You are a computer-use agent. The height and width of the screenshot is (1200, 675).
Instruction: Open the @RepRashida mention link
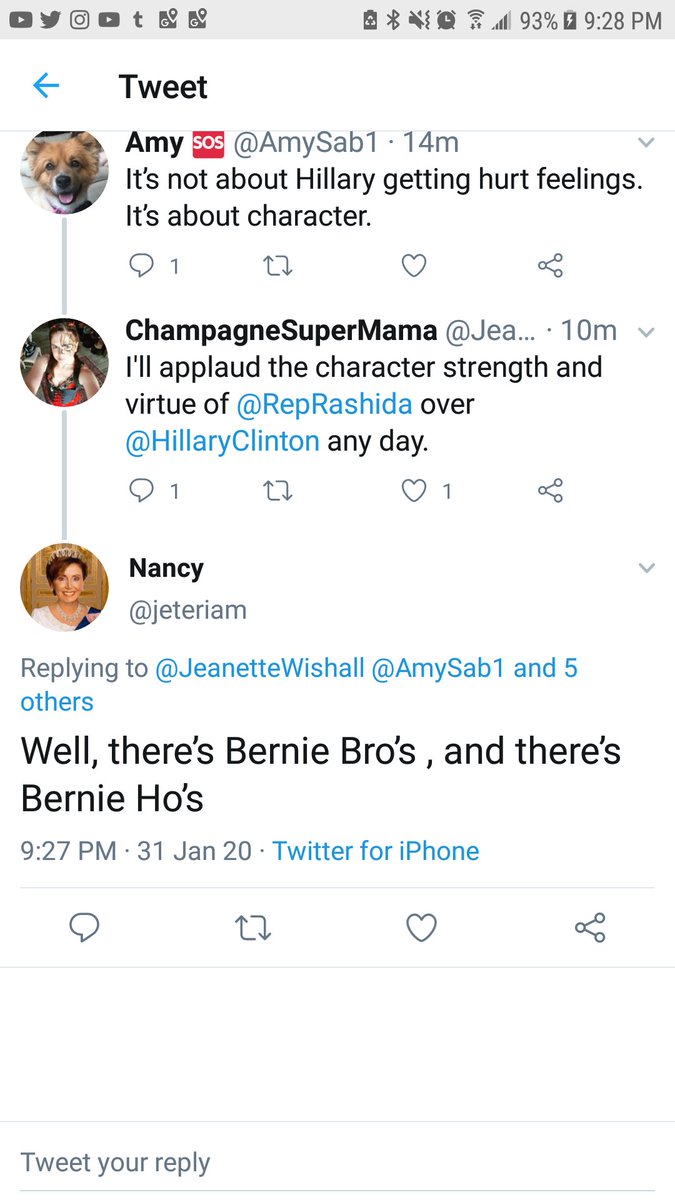pyautogui.click(x=325, y=404)
